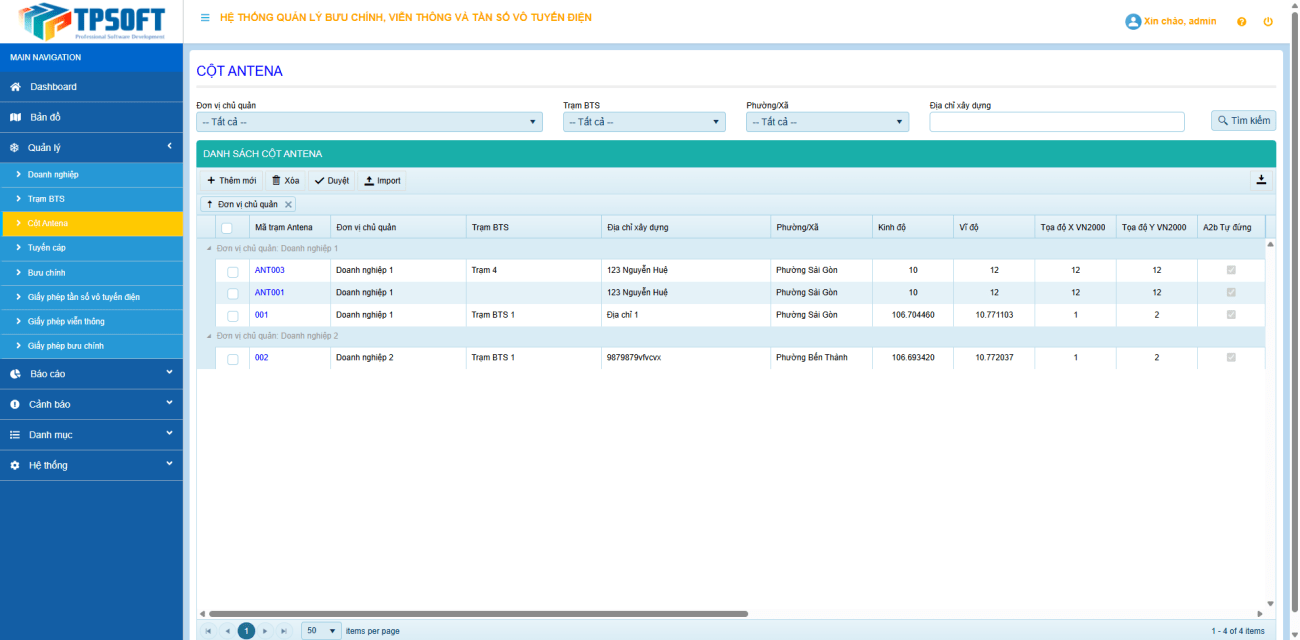Remove the 'Đơn vị chủ quản' grouping chip
The width and height of the screenshot is (1300, 640).
pyautogui.click(x=289, y=204)
